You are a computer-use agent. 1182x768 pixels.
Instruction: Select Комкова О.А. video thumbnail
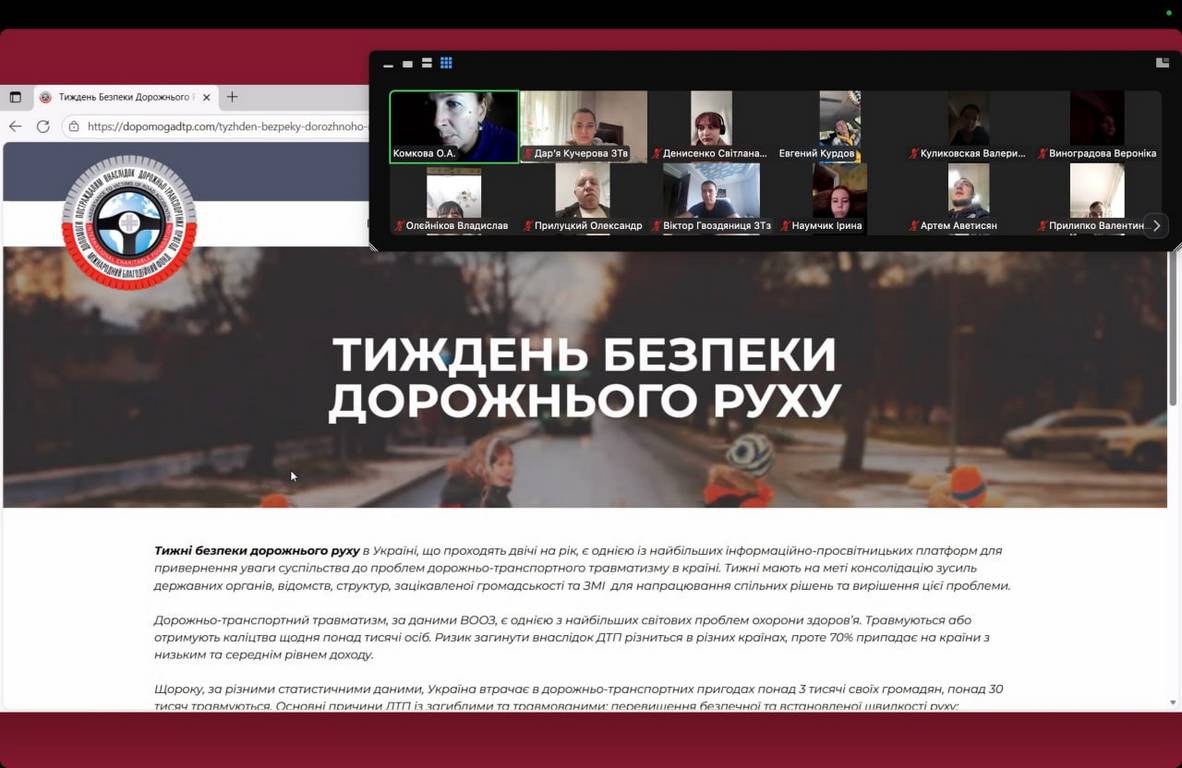pyautogui.click(x=454, y=126)
